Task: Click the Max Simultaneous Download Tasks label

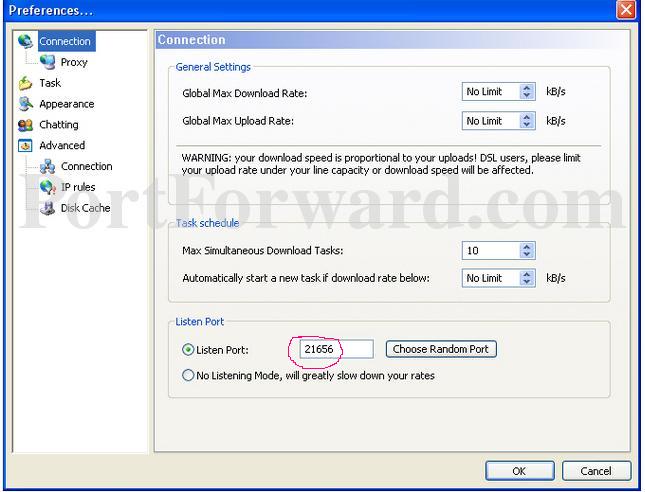Action: [x=263, y=251]
